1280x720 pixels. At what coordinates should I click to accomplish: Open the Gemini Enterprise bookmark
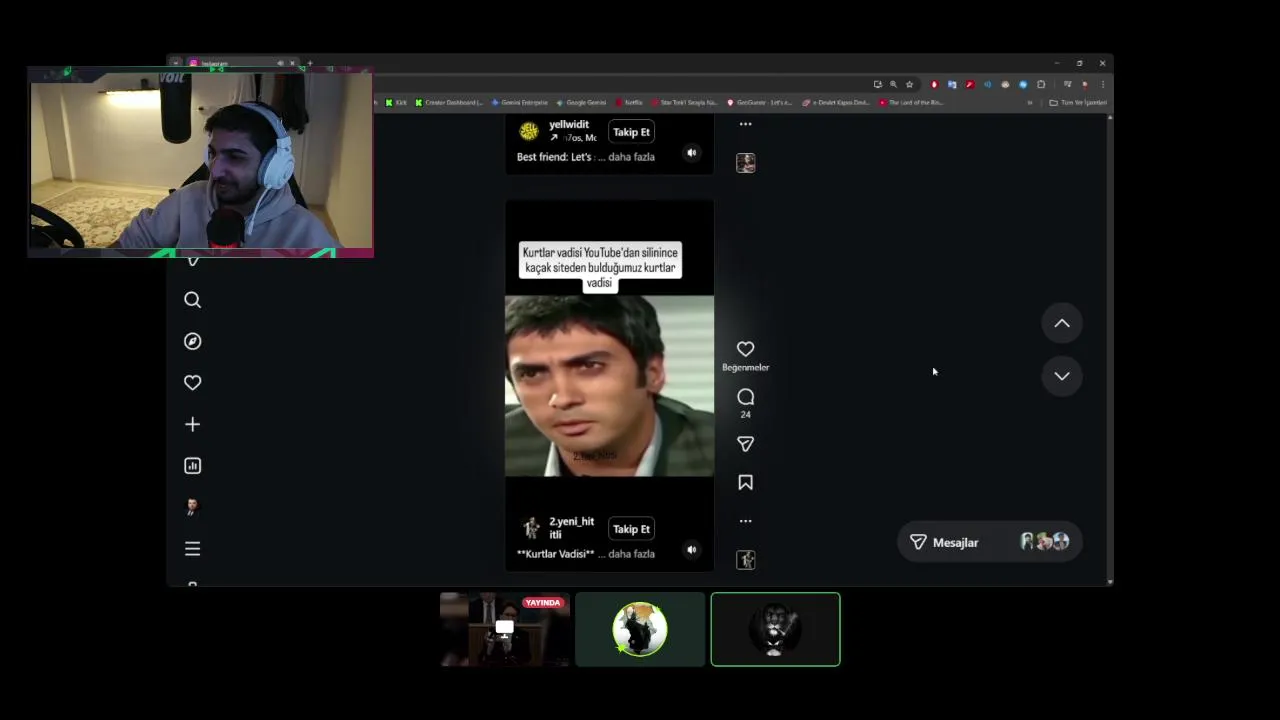(x=519, y=102)
